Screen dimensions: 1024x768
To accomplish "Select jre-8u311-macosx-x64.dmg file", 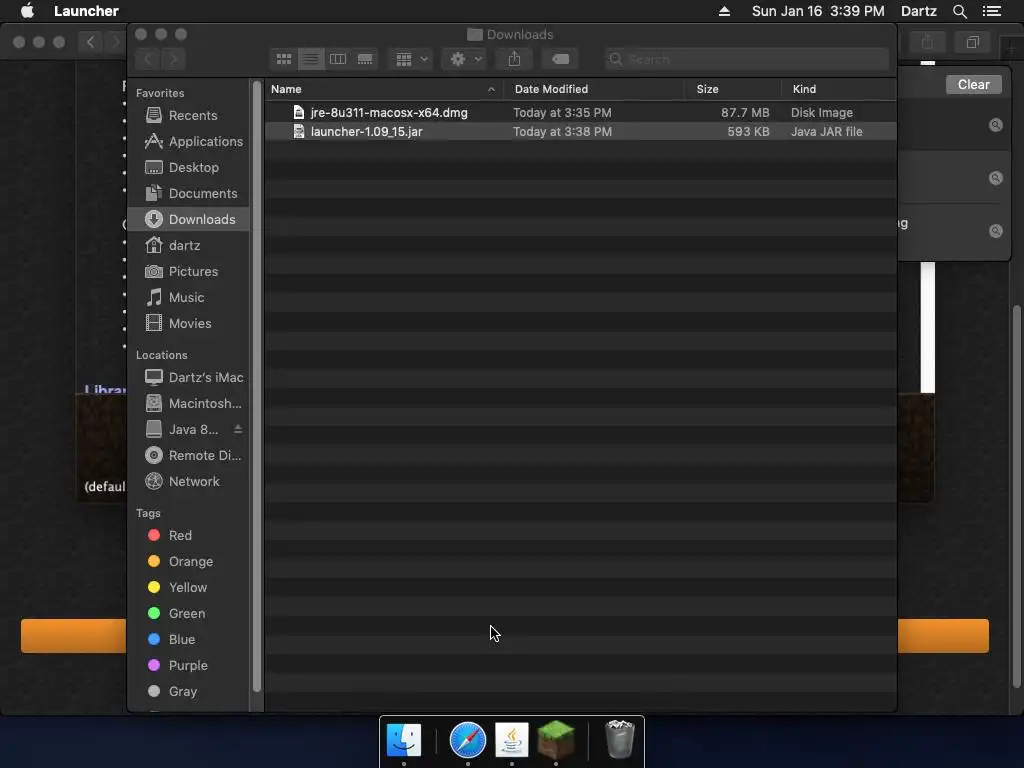I will click(581, 113).
